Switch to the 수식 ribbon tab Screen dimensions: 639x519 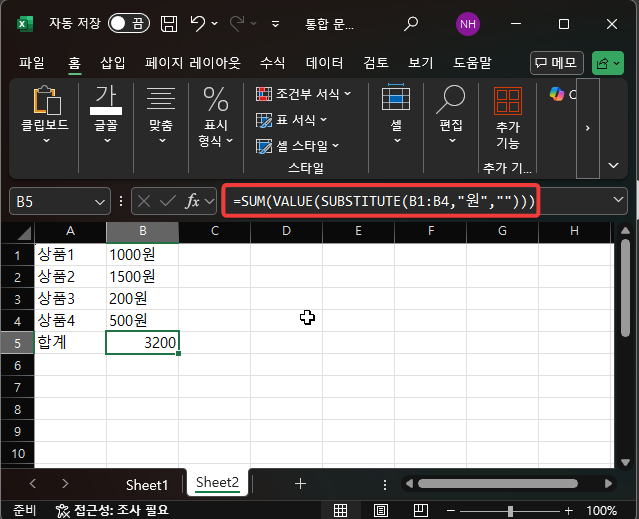[x=273, y=63]
